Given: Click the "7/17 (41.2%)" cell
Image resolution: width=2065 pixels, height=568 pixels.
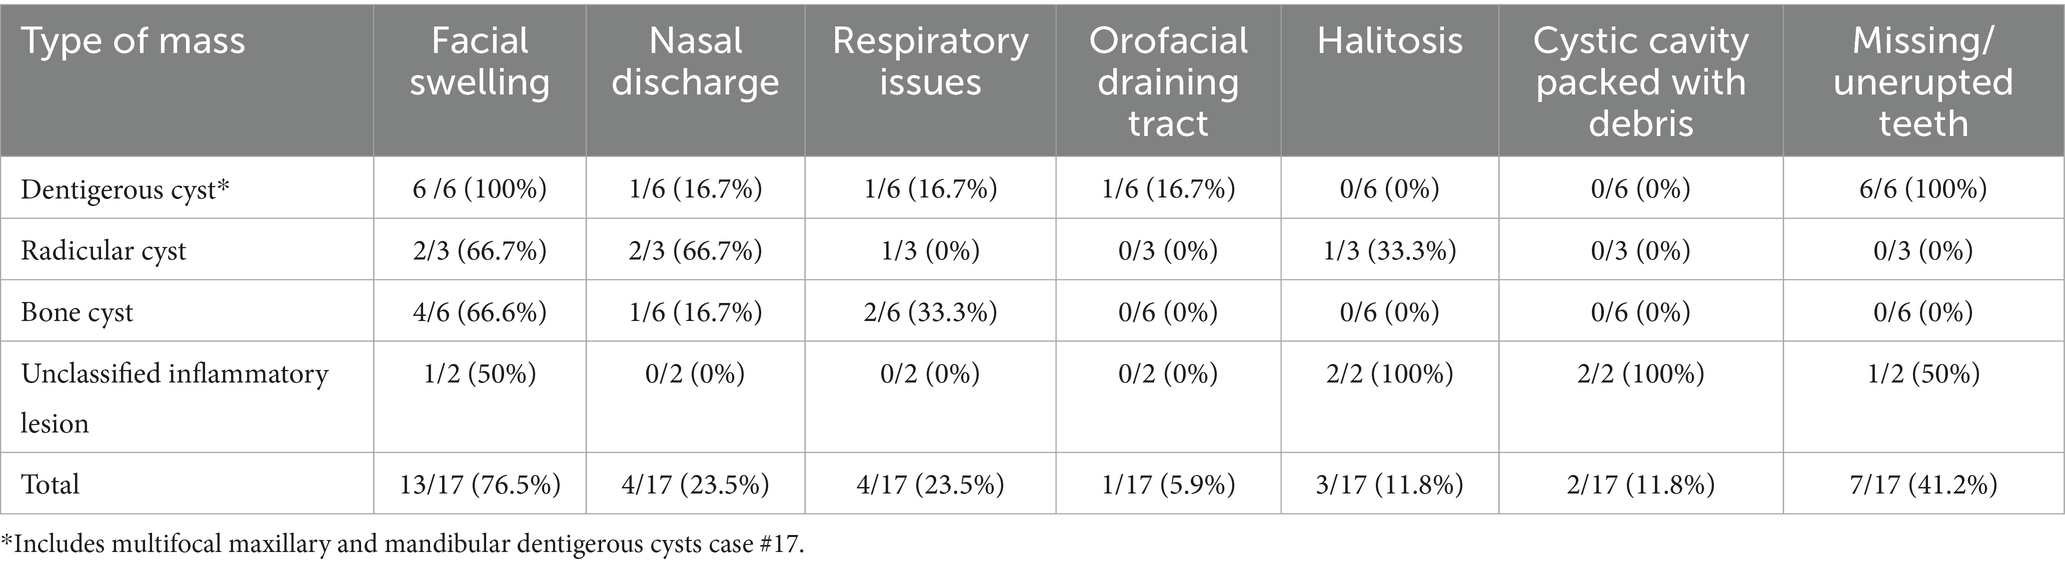Looking at the screenshot, I should [1922, 484].
